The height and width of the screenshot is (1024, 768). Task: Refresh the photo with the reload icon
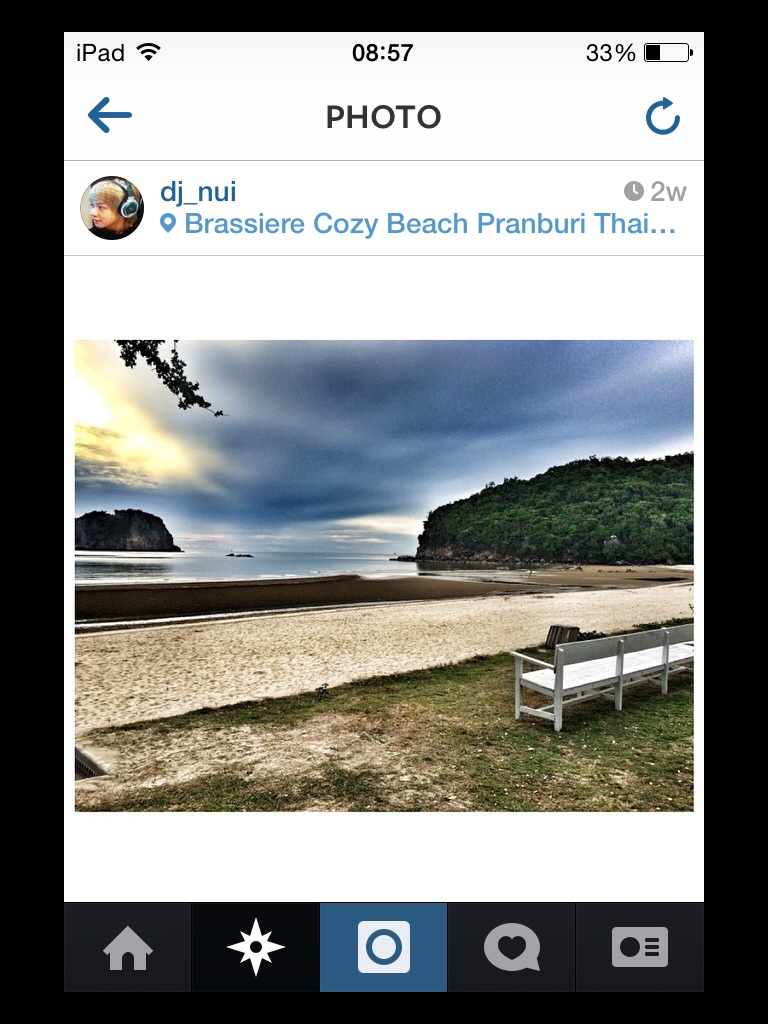tap(662, 116)
